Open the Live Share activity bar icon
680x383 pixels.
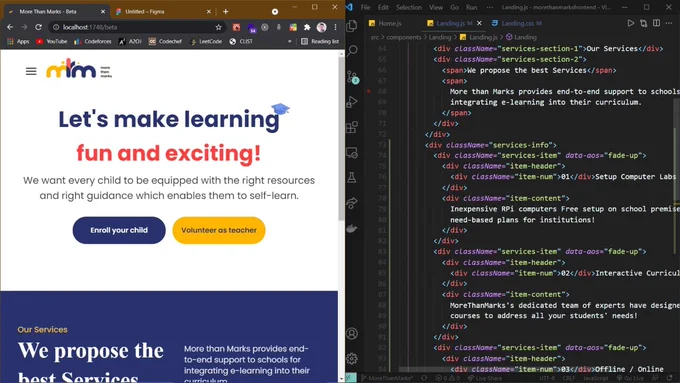(352, 203)
